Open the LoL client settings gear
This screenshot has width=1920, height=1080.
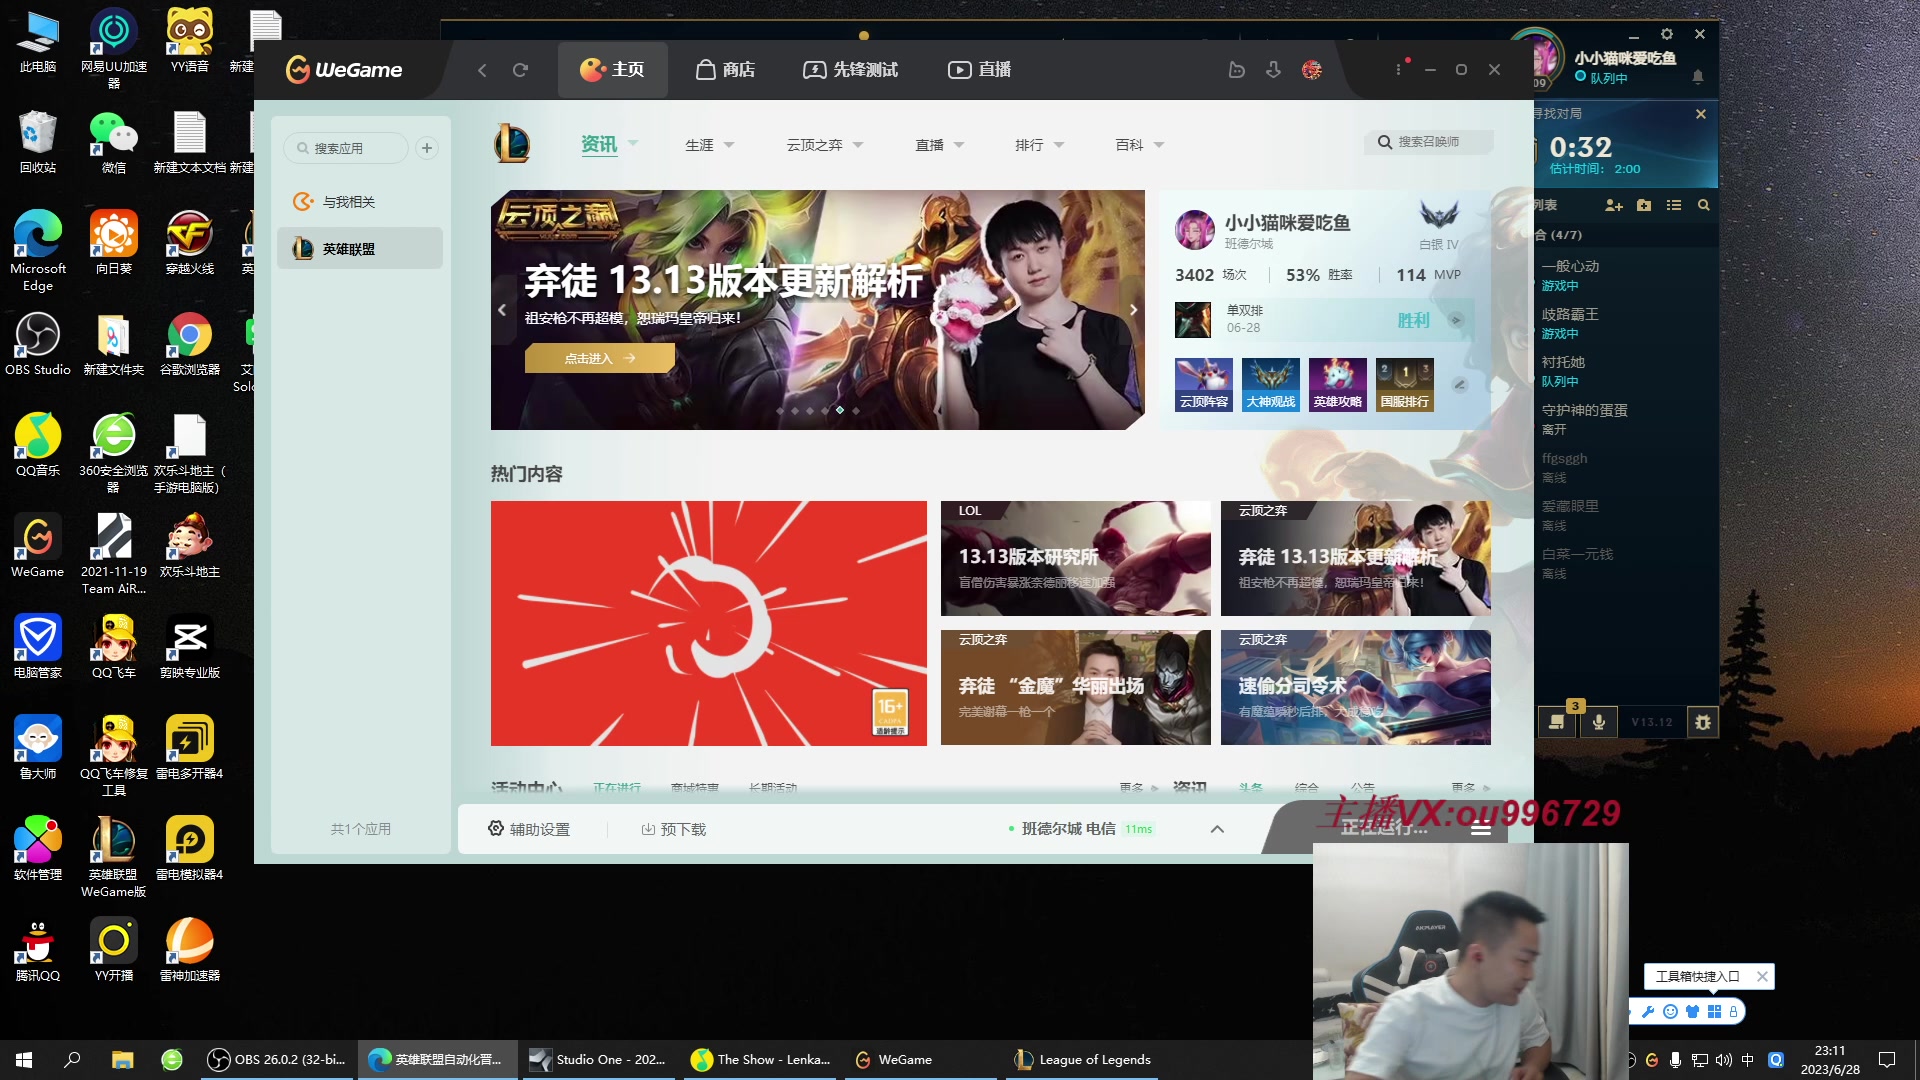tap(1667, 33)
